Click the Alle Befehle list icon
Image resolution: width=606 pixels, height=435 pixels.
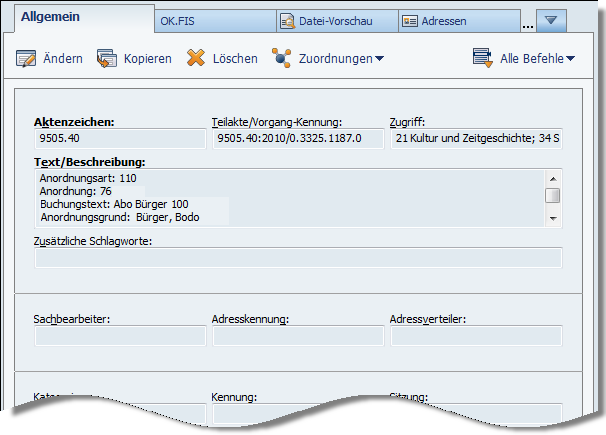pos(484,58)
